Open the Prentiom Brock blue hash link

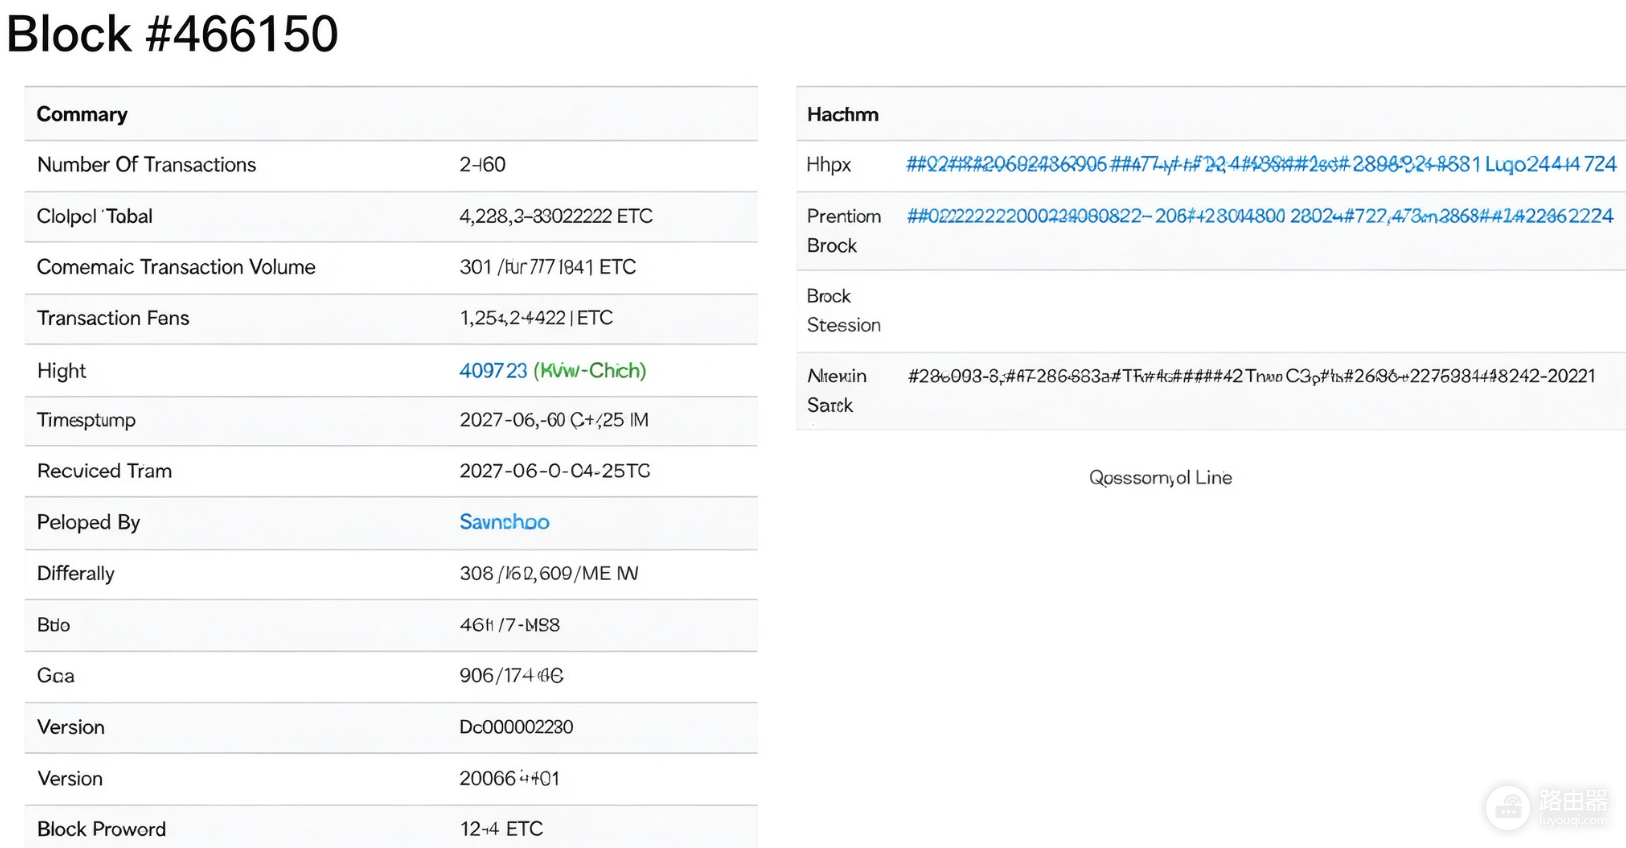click(x=1260, y=216)
